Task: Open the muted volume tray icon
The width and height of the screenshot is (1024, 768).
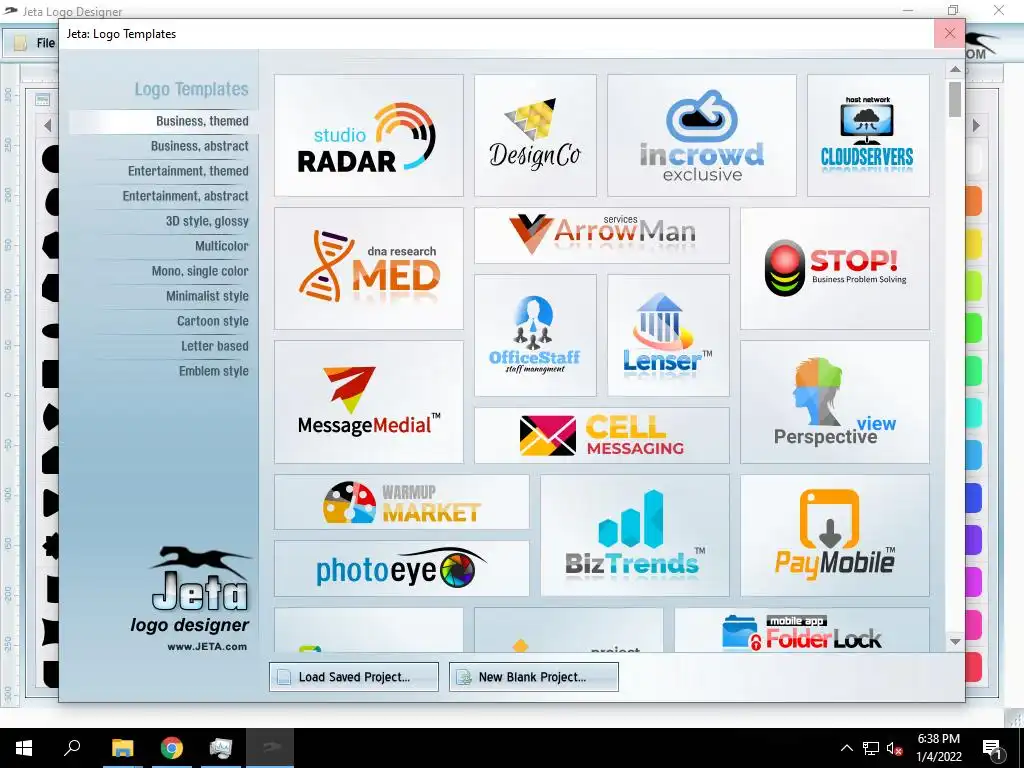Action: click(x=894, y=749)
